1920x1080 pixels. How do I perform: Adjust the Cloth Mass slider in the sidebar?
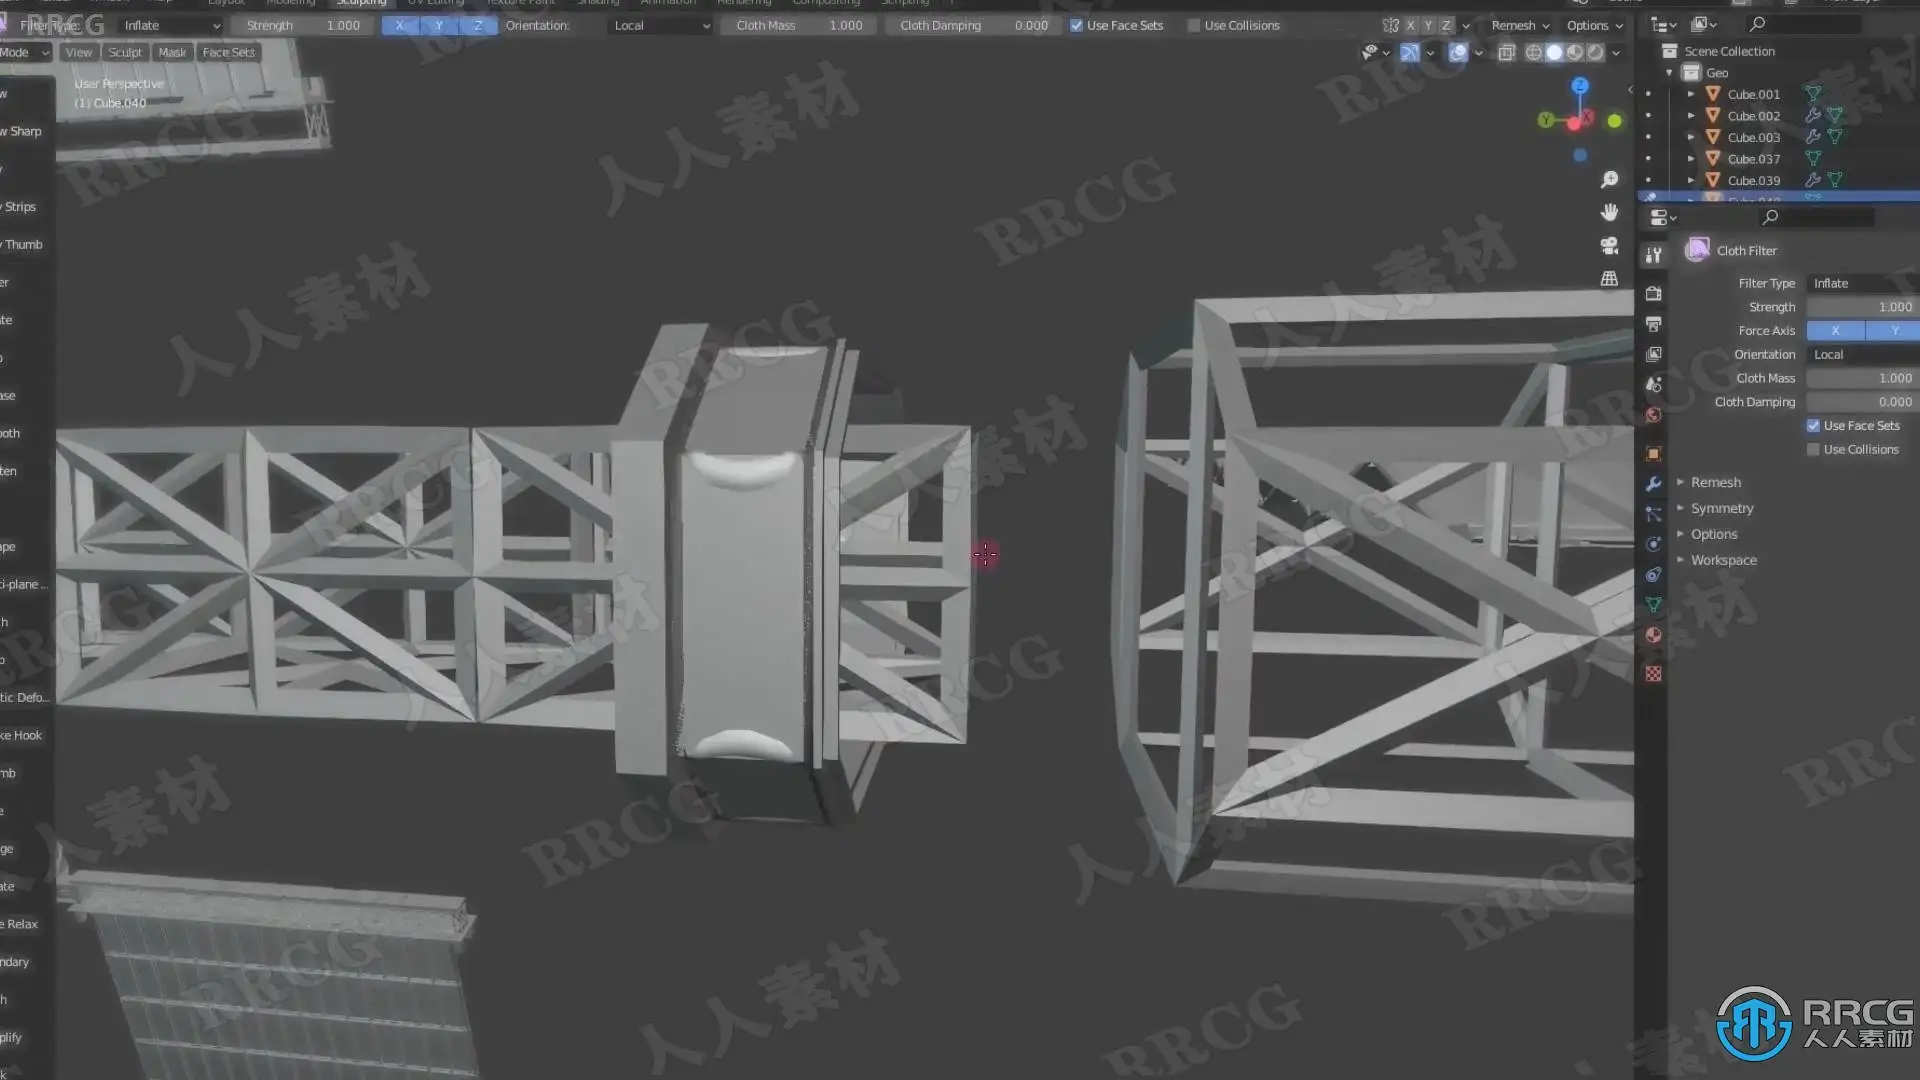(1862, 379)
